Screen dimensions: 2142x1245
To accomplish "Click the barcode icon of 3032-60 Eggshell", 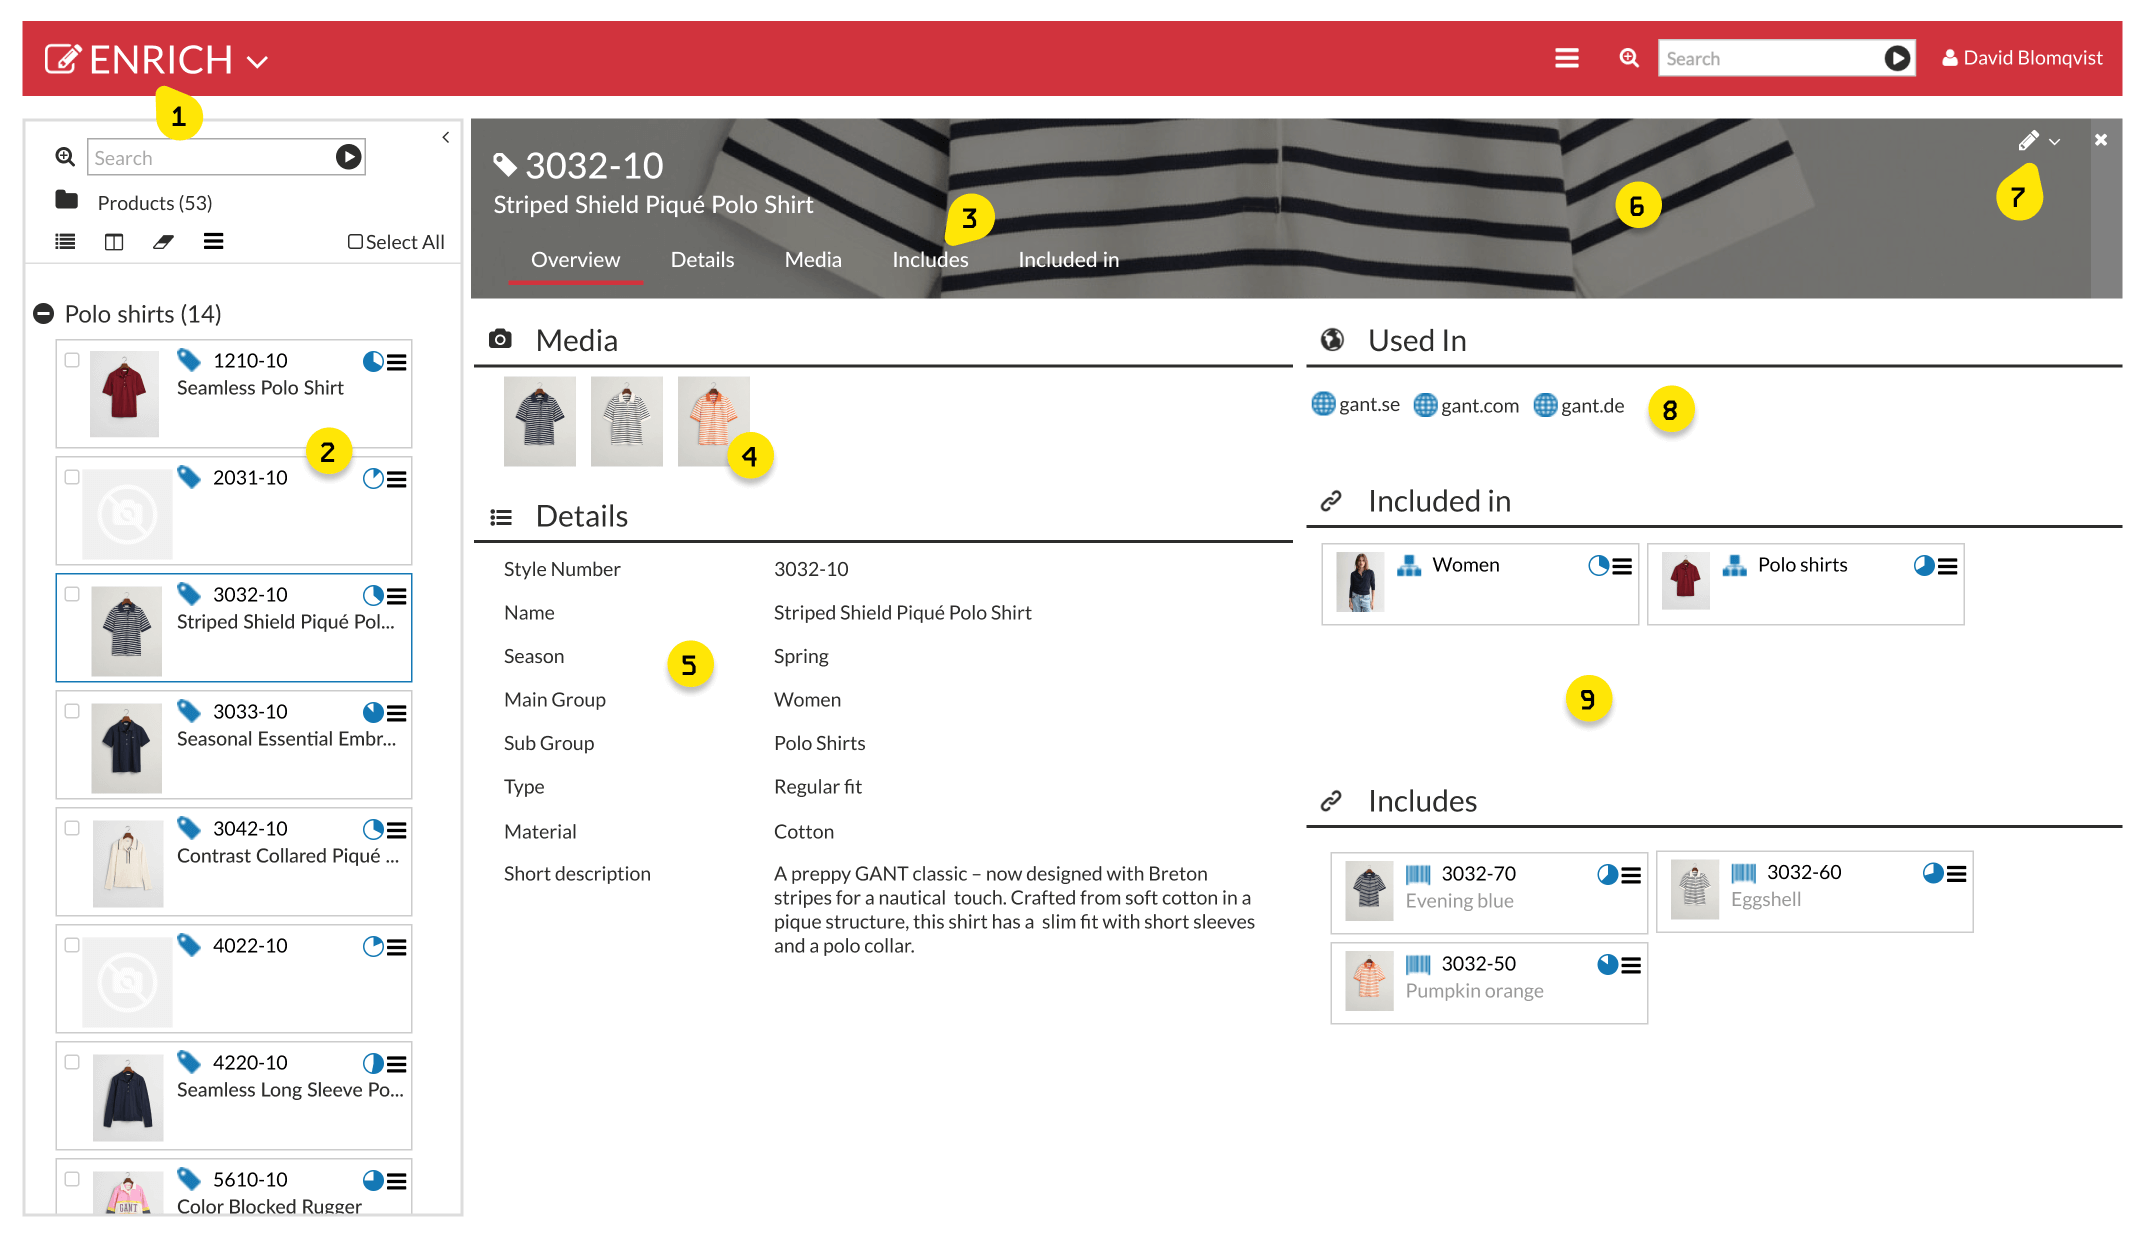I will click(x=1743, y=873).
